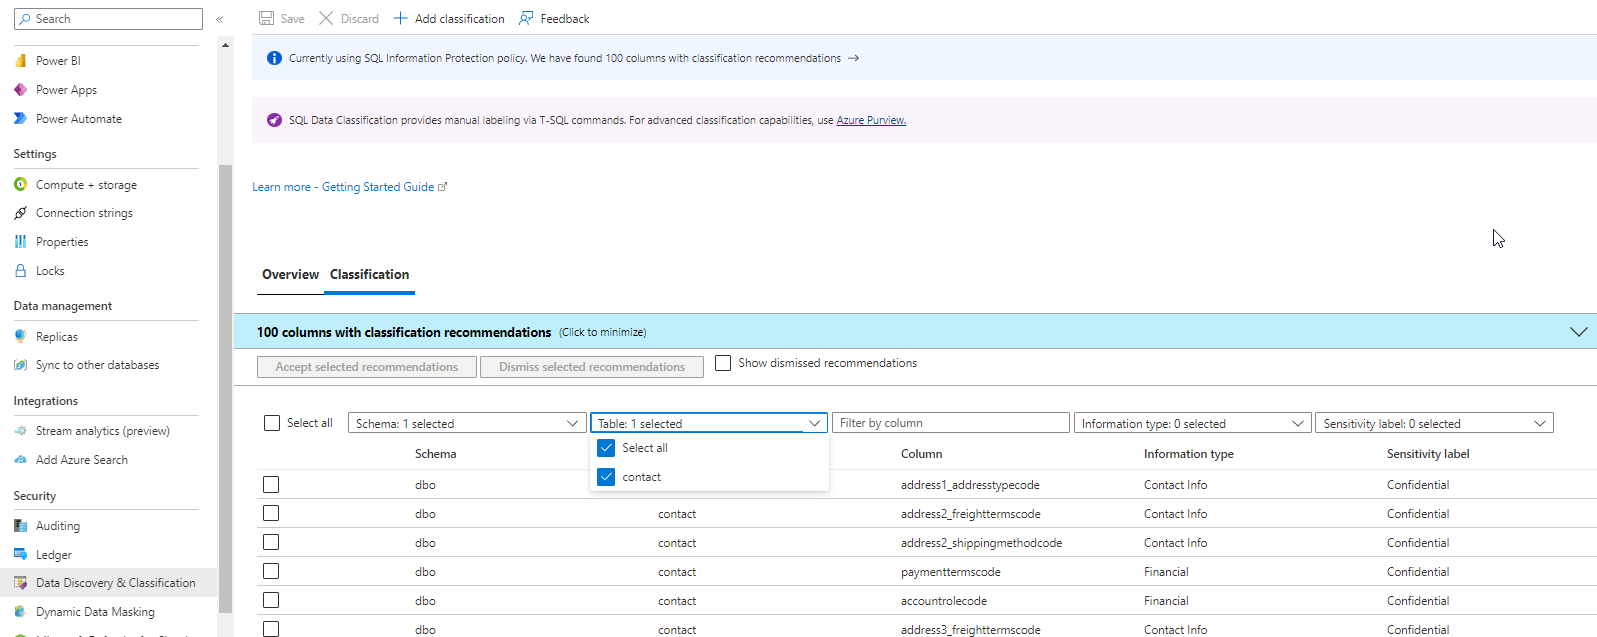Viewport: 1597px width, 637px height.
Task: Click the Sync to other databases icon
Action: [20, 365]
